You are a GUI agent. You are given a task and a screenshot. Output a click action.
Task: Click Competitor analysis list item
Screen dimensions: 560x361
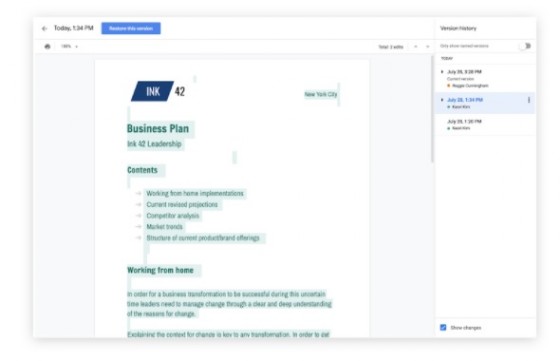click(173, 216)
